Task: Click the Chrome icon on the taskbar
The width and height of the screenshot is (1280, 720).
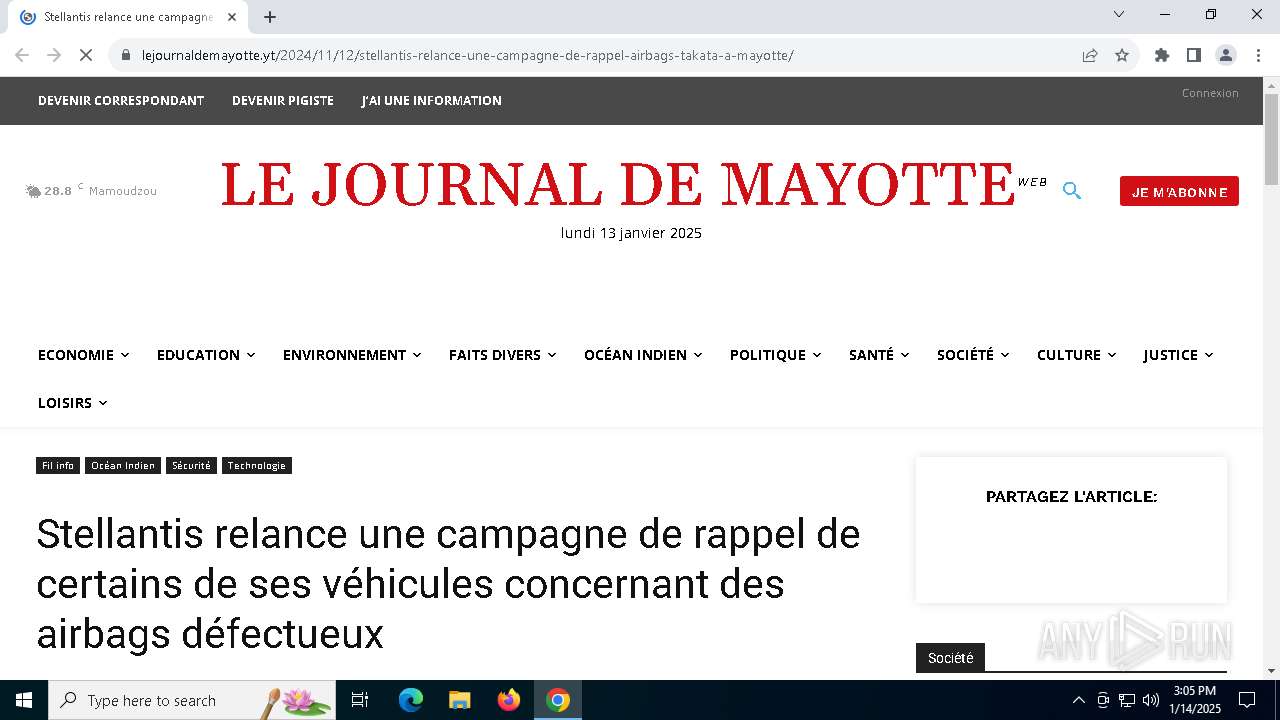Action: (x=558, y=700)
